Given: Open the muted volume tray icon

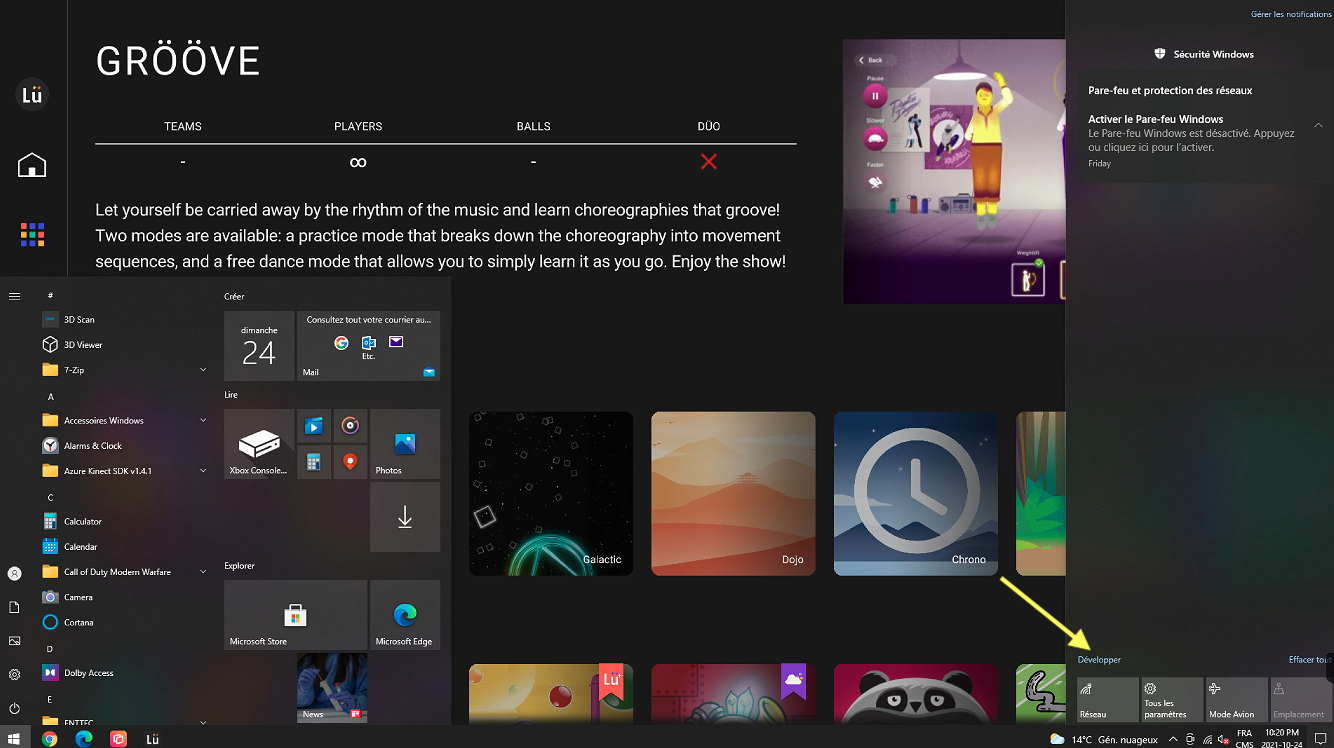Looking at the screenshot, I should (1223, 740).
